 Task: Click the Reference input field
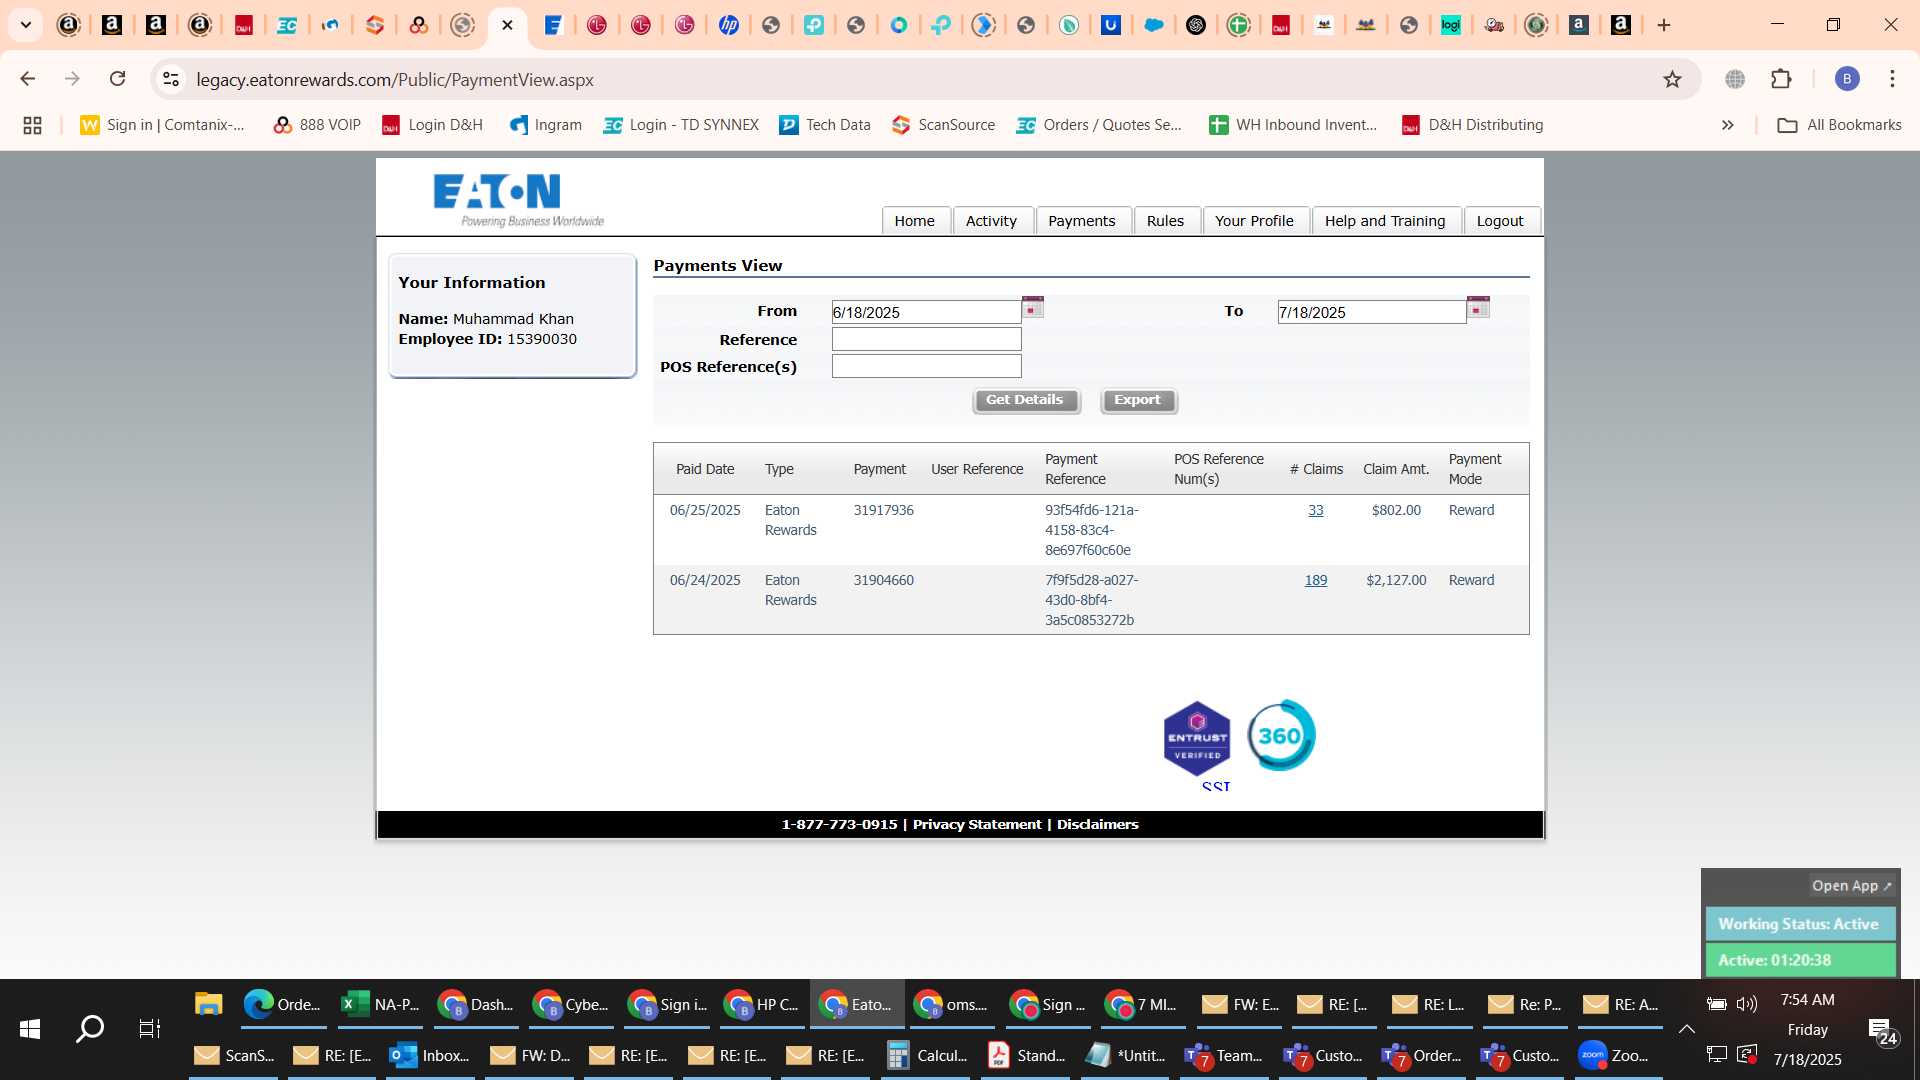[x=926, y=339]
